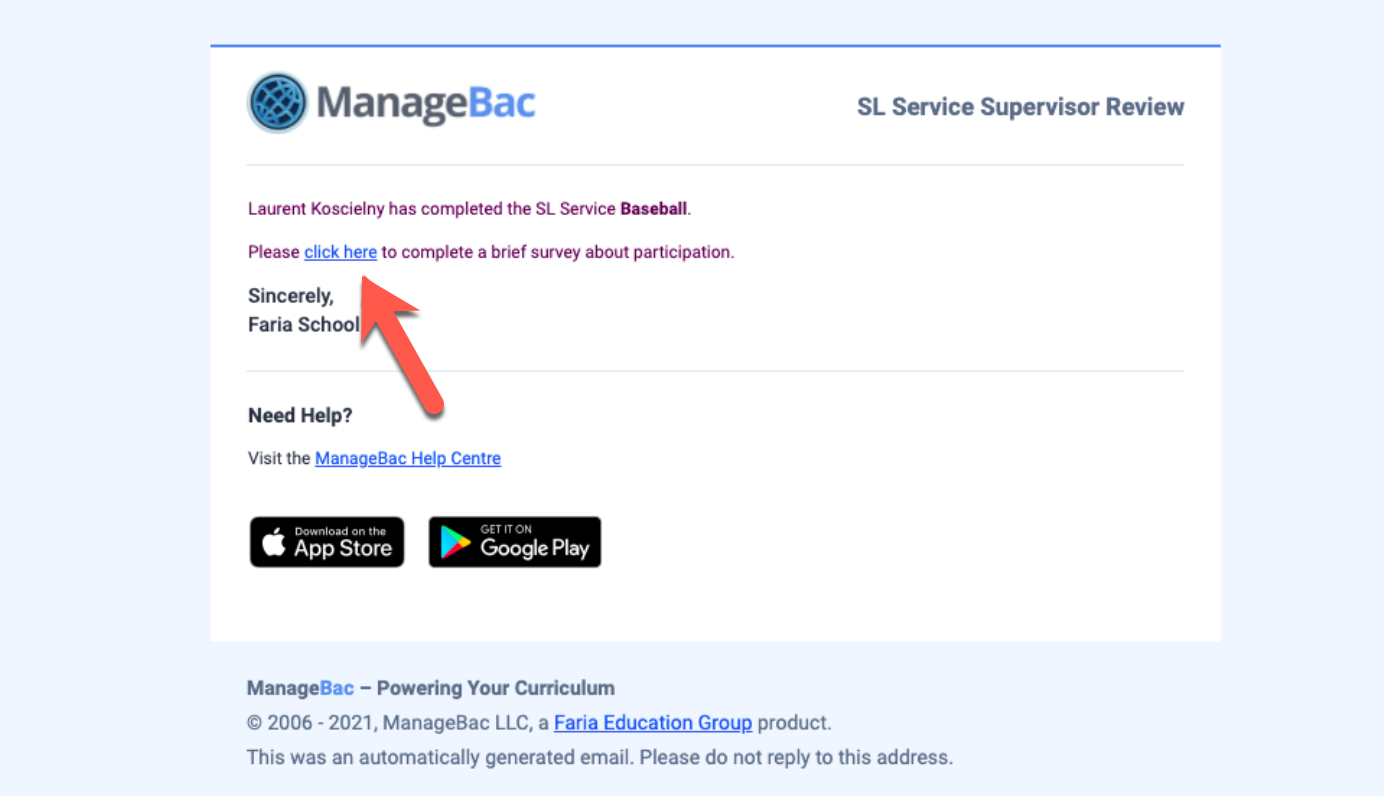This screenshot has width=1384, height=796.
Task: Select the bold Baseball service name
Action: [654, 209]
